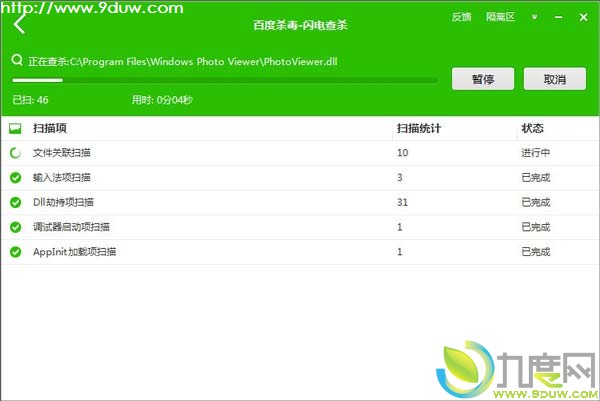Select the Dll劫持项扫描 row text

(64, 202)
